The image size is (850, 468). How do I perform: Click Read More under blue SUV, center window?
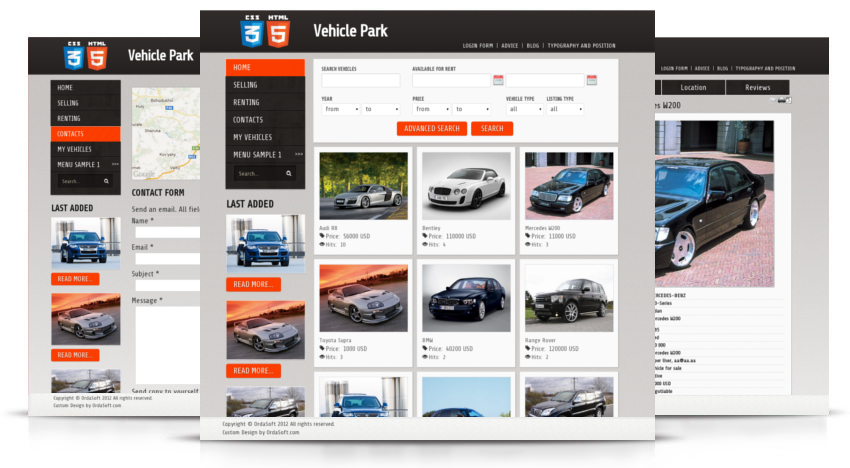point(253,284)
